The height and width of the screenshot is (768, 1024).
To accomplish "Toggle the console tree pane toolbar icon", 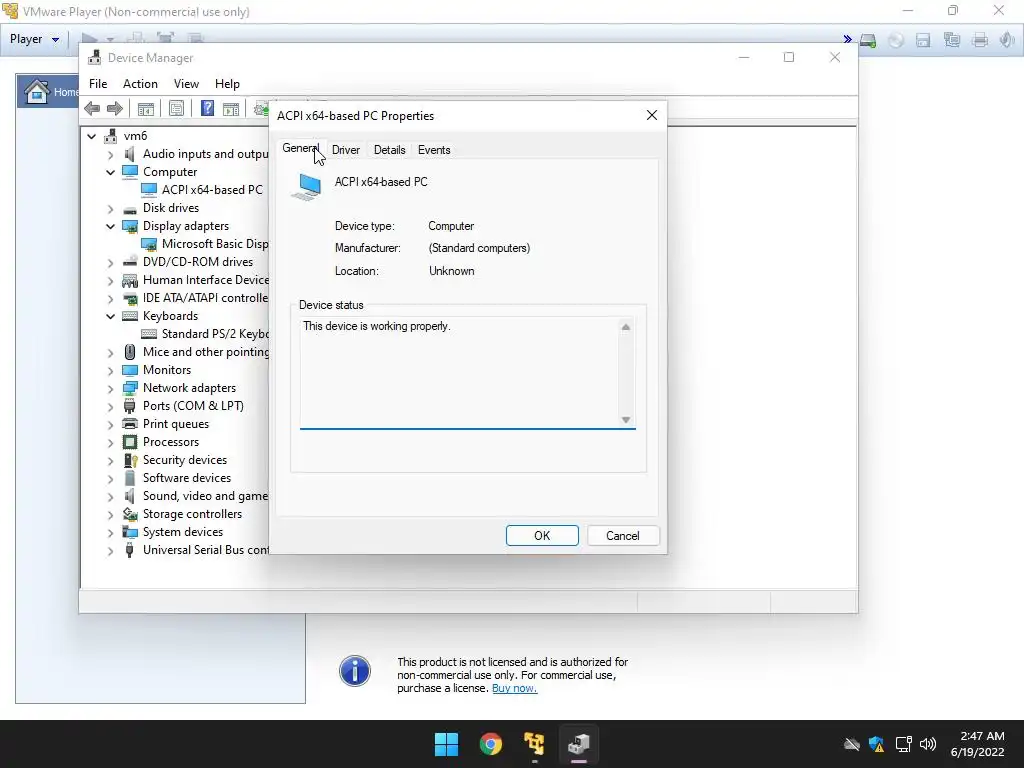I will (146, 108).
